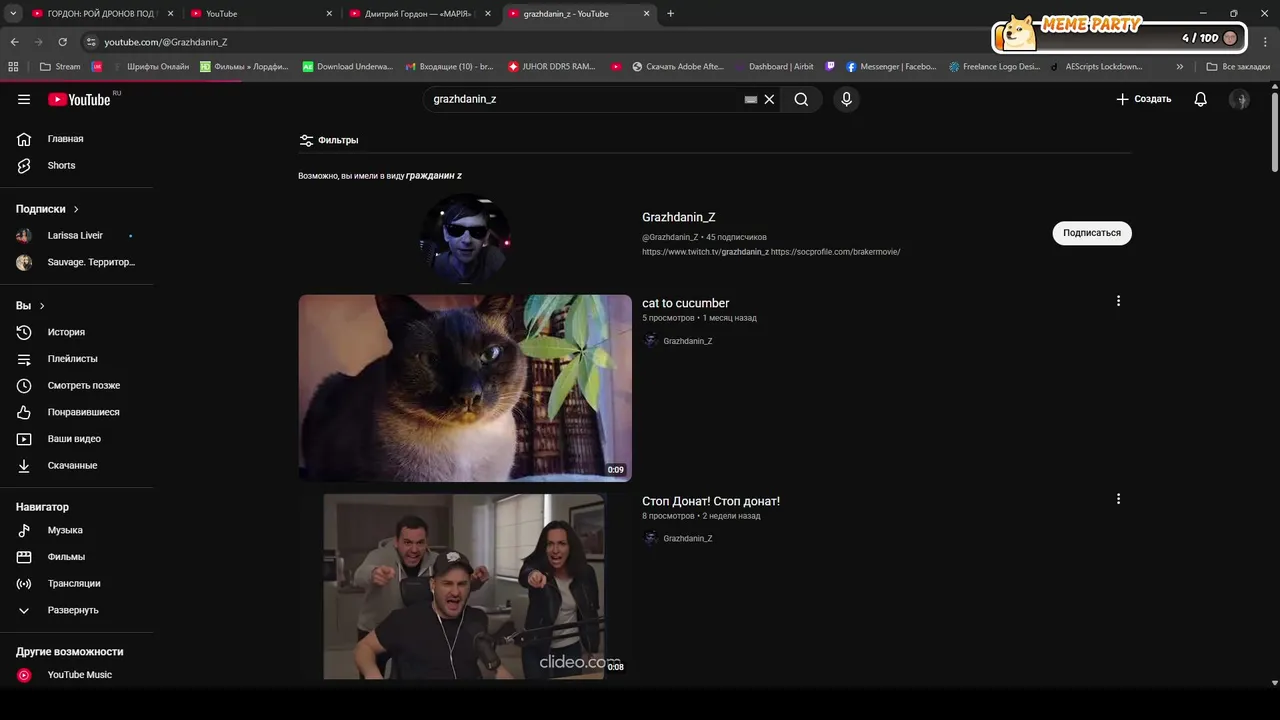Start voice search with microphone
1280x720 pixels.
click(846, 99)
